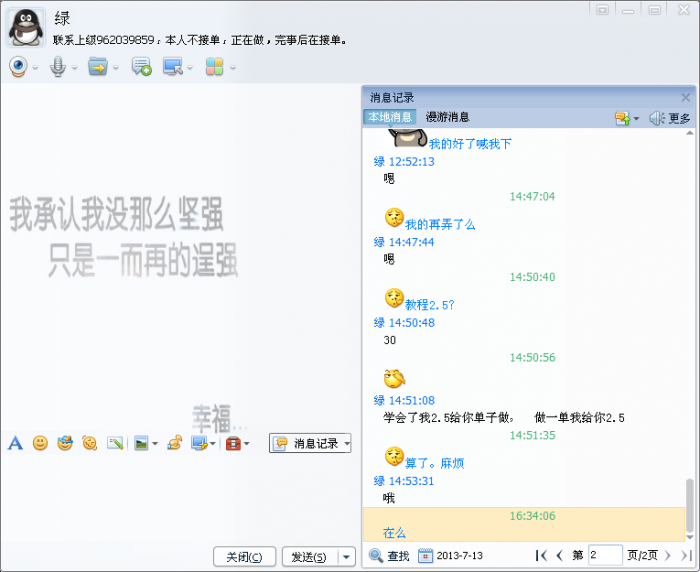
Task: Click the penguin contact avatar
Action: click(26, 28)
